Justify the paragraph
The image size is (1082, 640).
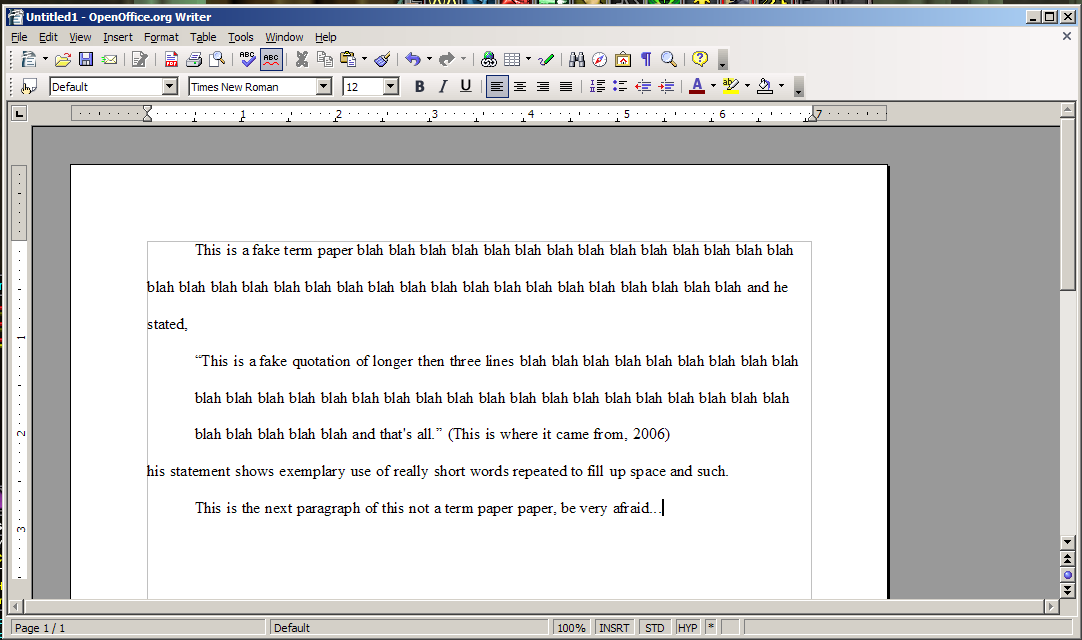point(566,87)
